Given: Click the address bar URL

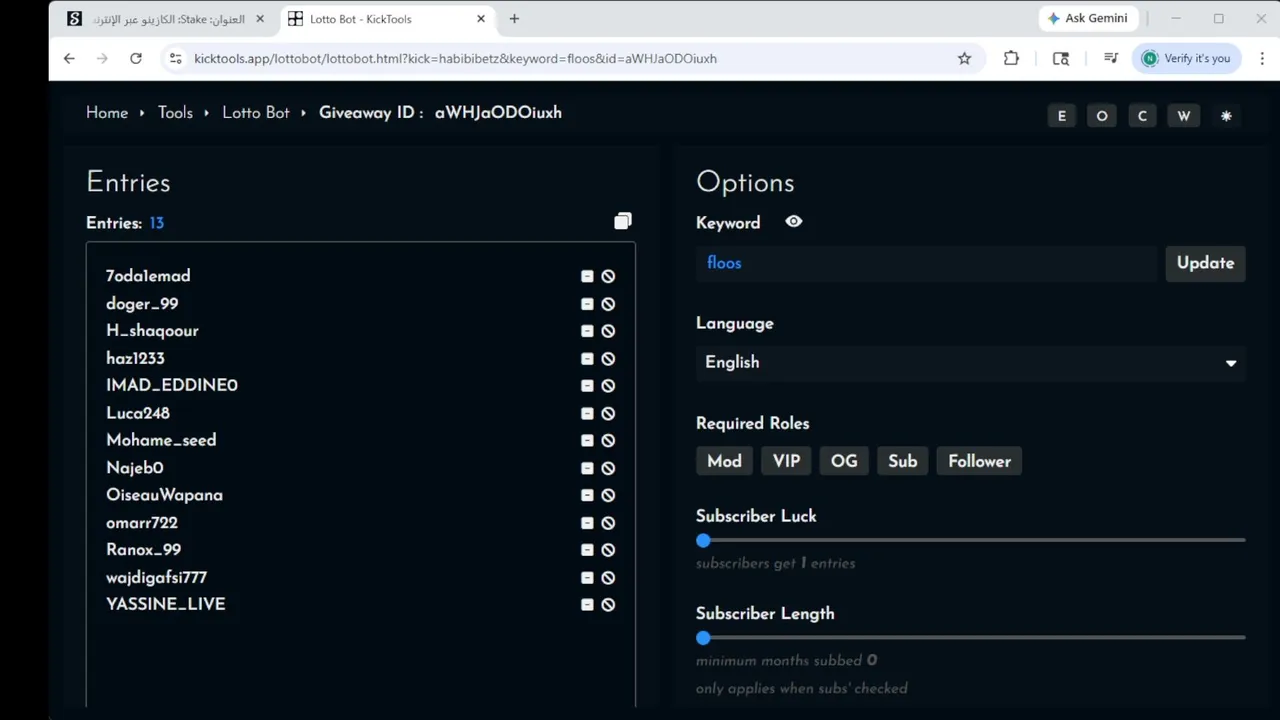Looking at the screenshot, I should [x=455, y=59].
